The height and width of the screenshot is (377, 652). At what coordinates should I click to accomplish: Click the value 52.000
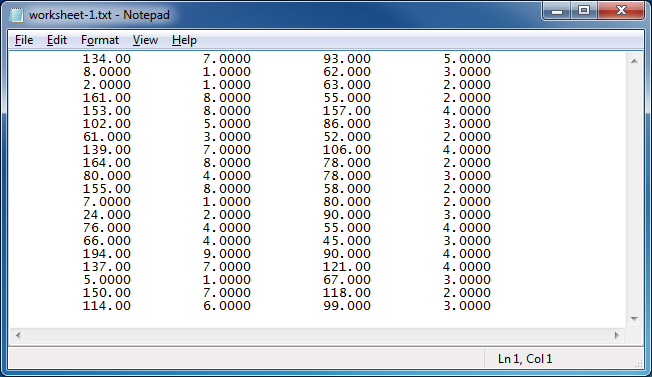click(347, 136)
